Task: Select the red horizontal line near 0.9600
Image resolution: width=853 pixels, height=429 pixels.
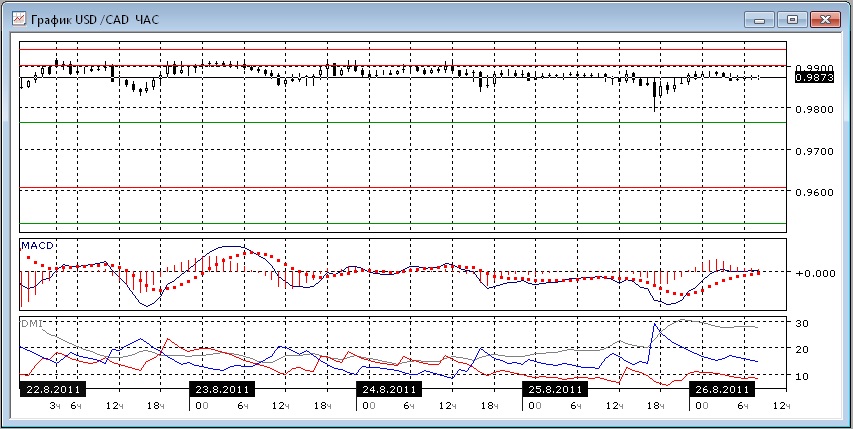Action: (403, 188)
